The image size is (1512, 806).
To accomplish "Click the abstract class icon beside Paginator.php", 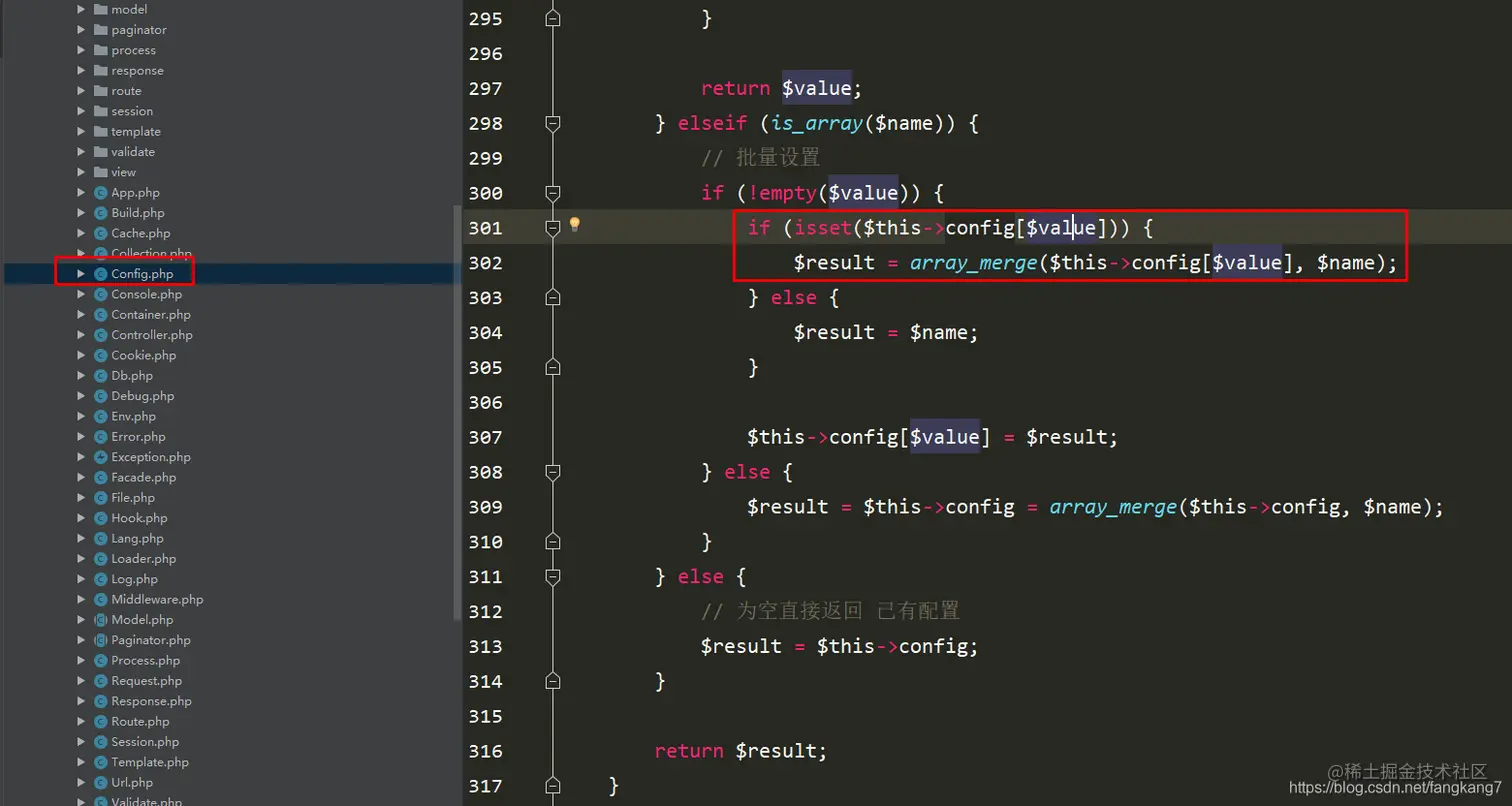I will coord(100,640).
